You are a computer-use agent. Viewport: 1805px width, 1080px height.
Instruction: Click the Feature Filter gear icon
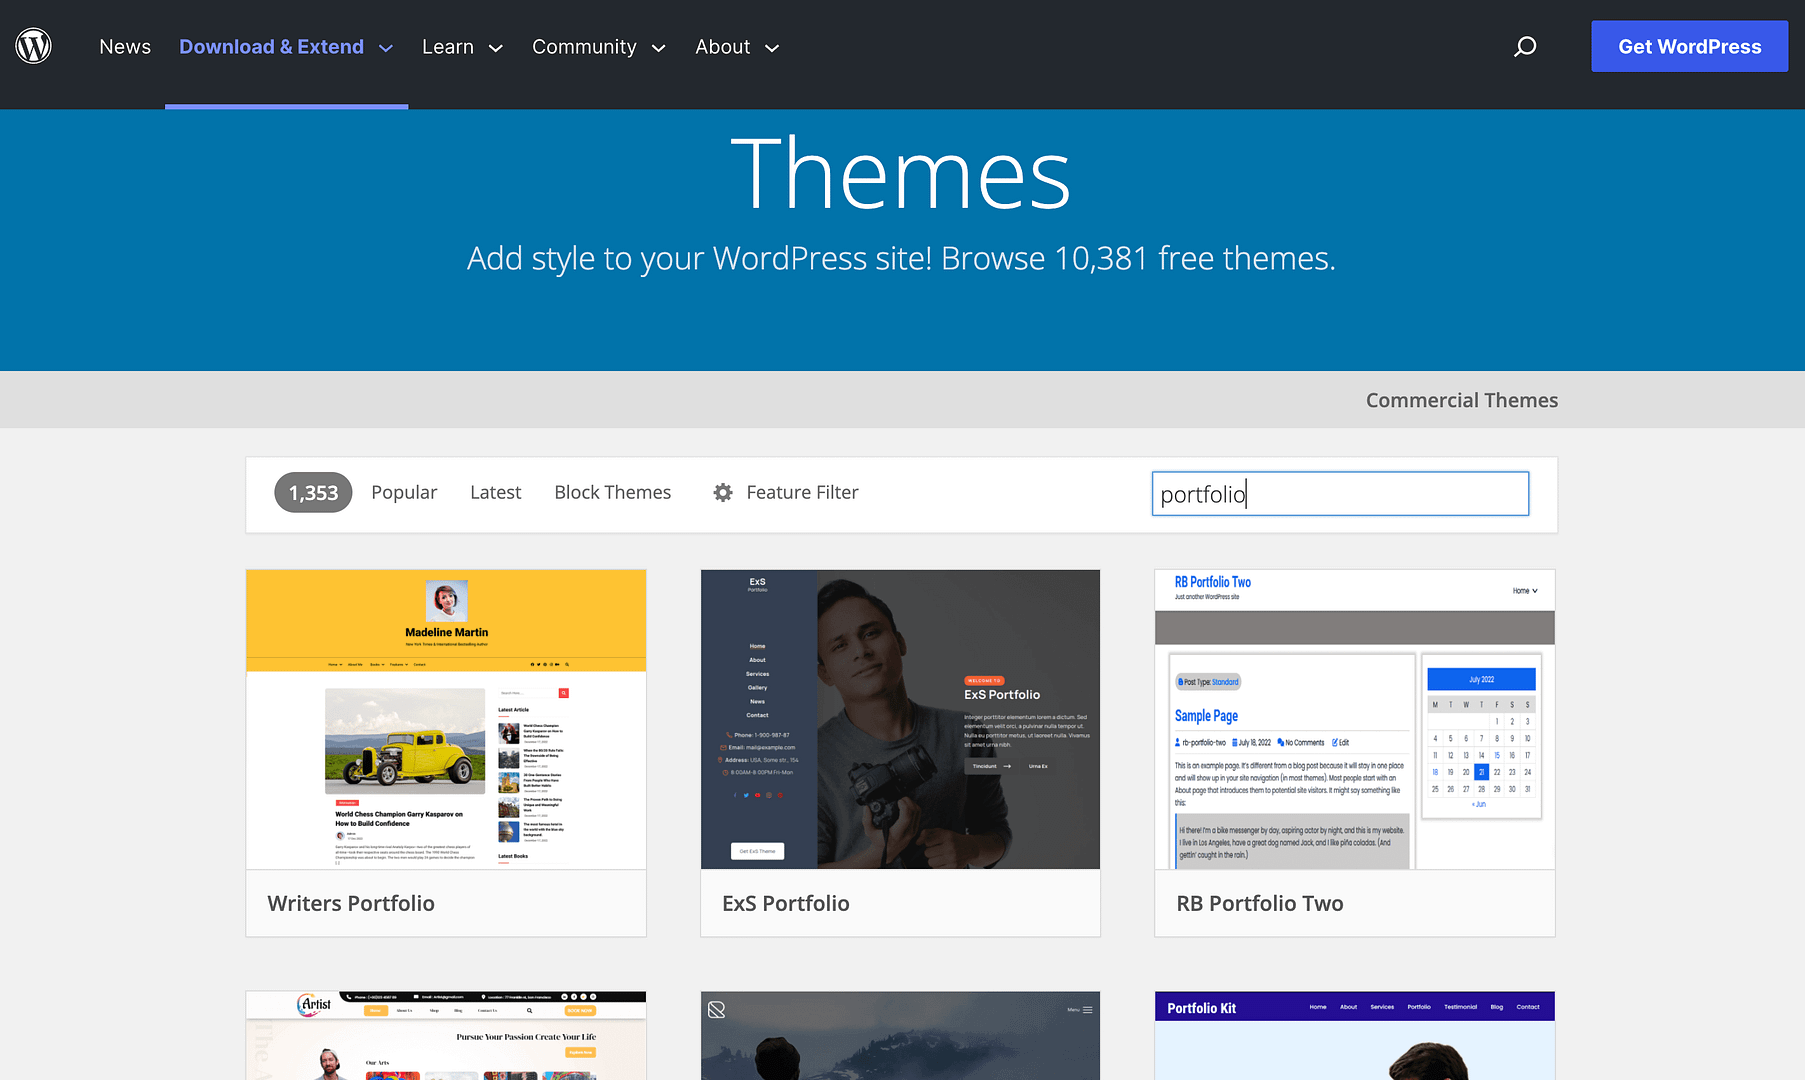723,493
